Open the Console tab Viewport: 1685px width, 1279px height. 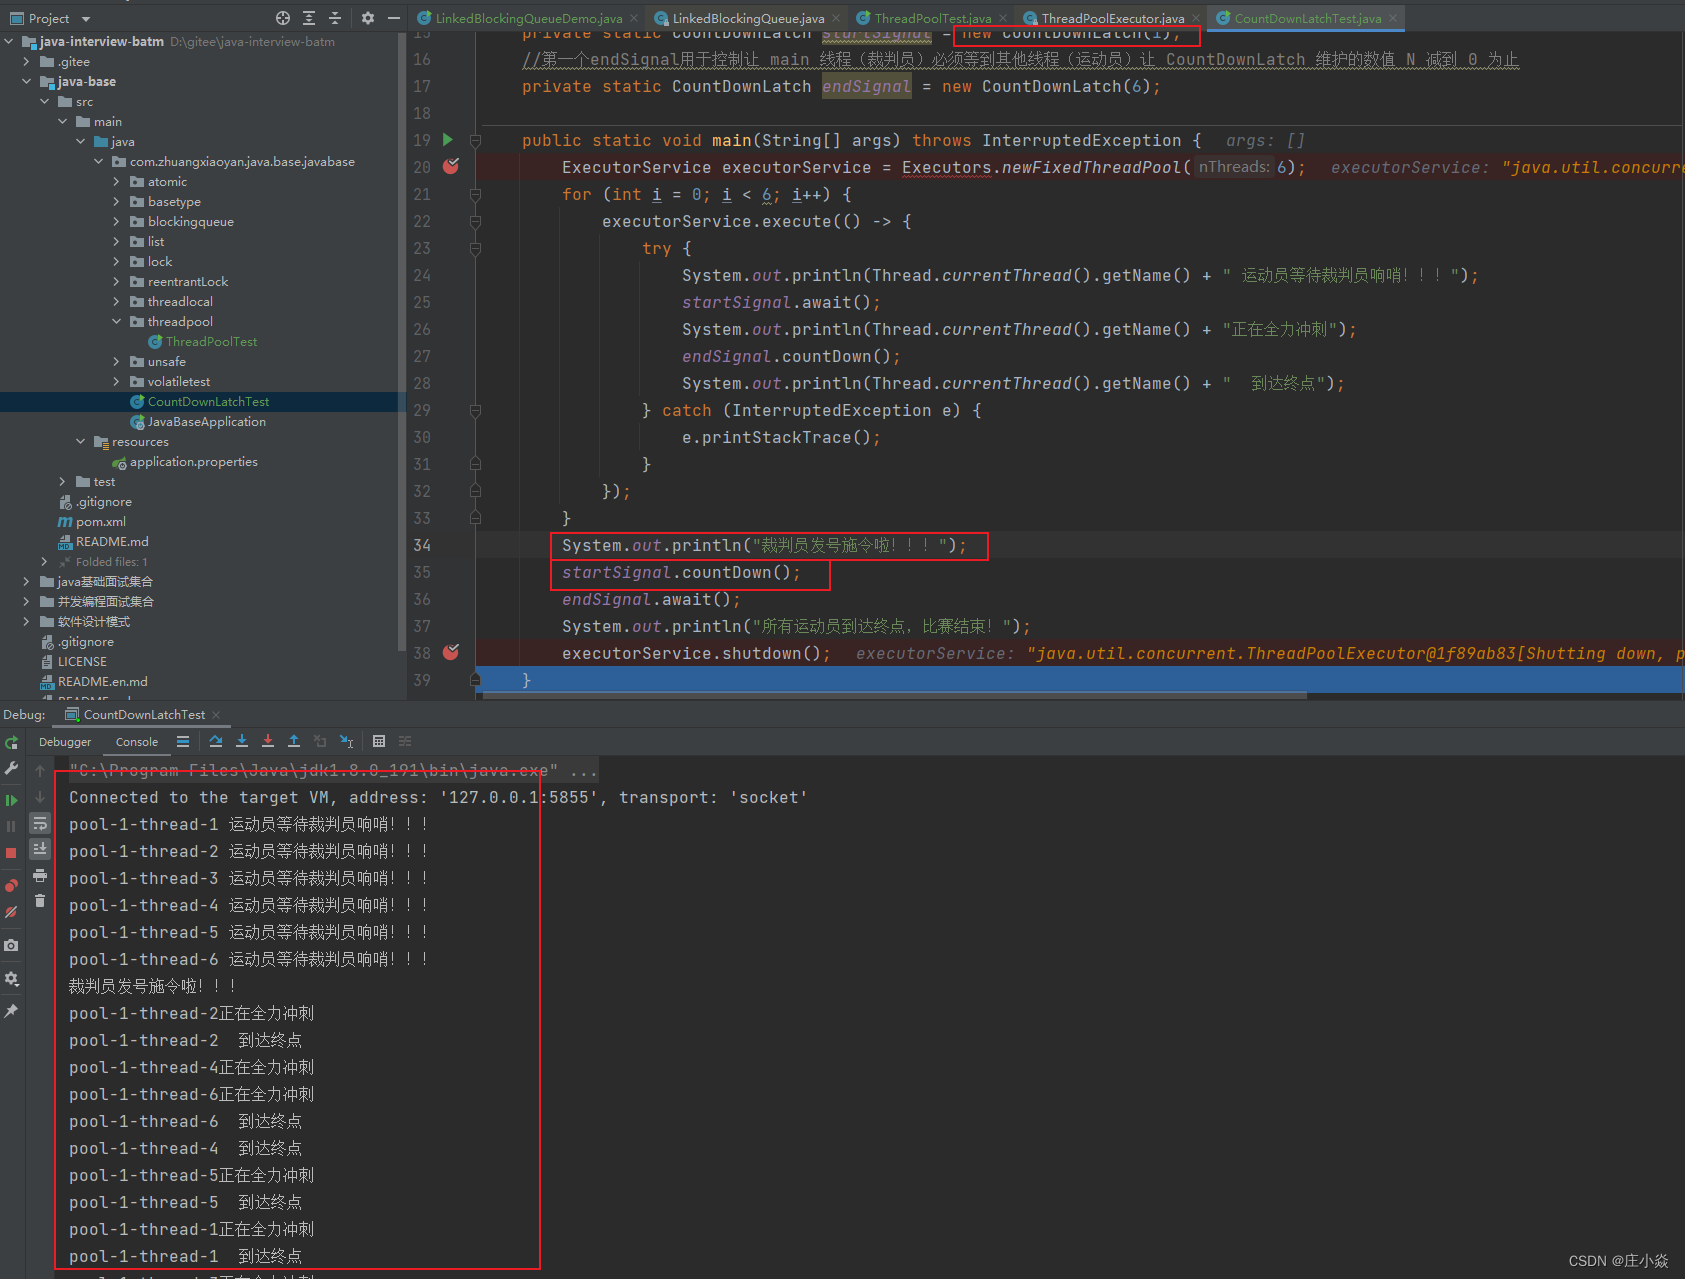[x=137, y=742]
